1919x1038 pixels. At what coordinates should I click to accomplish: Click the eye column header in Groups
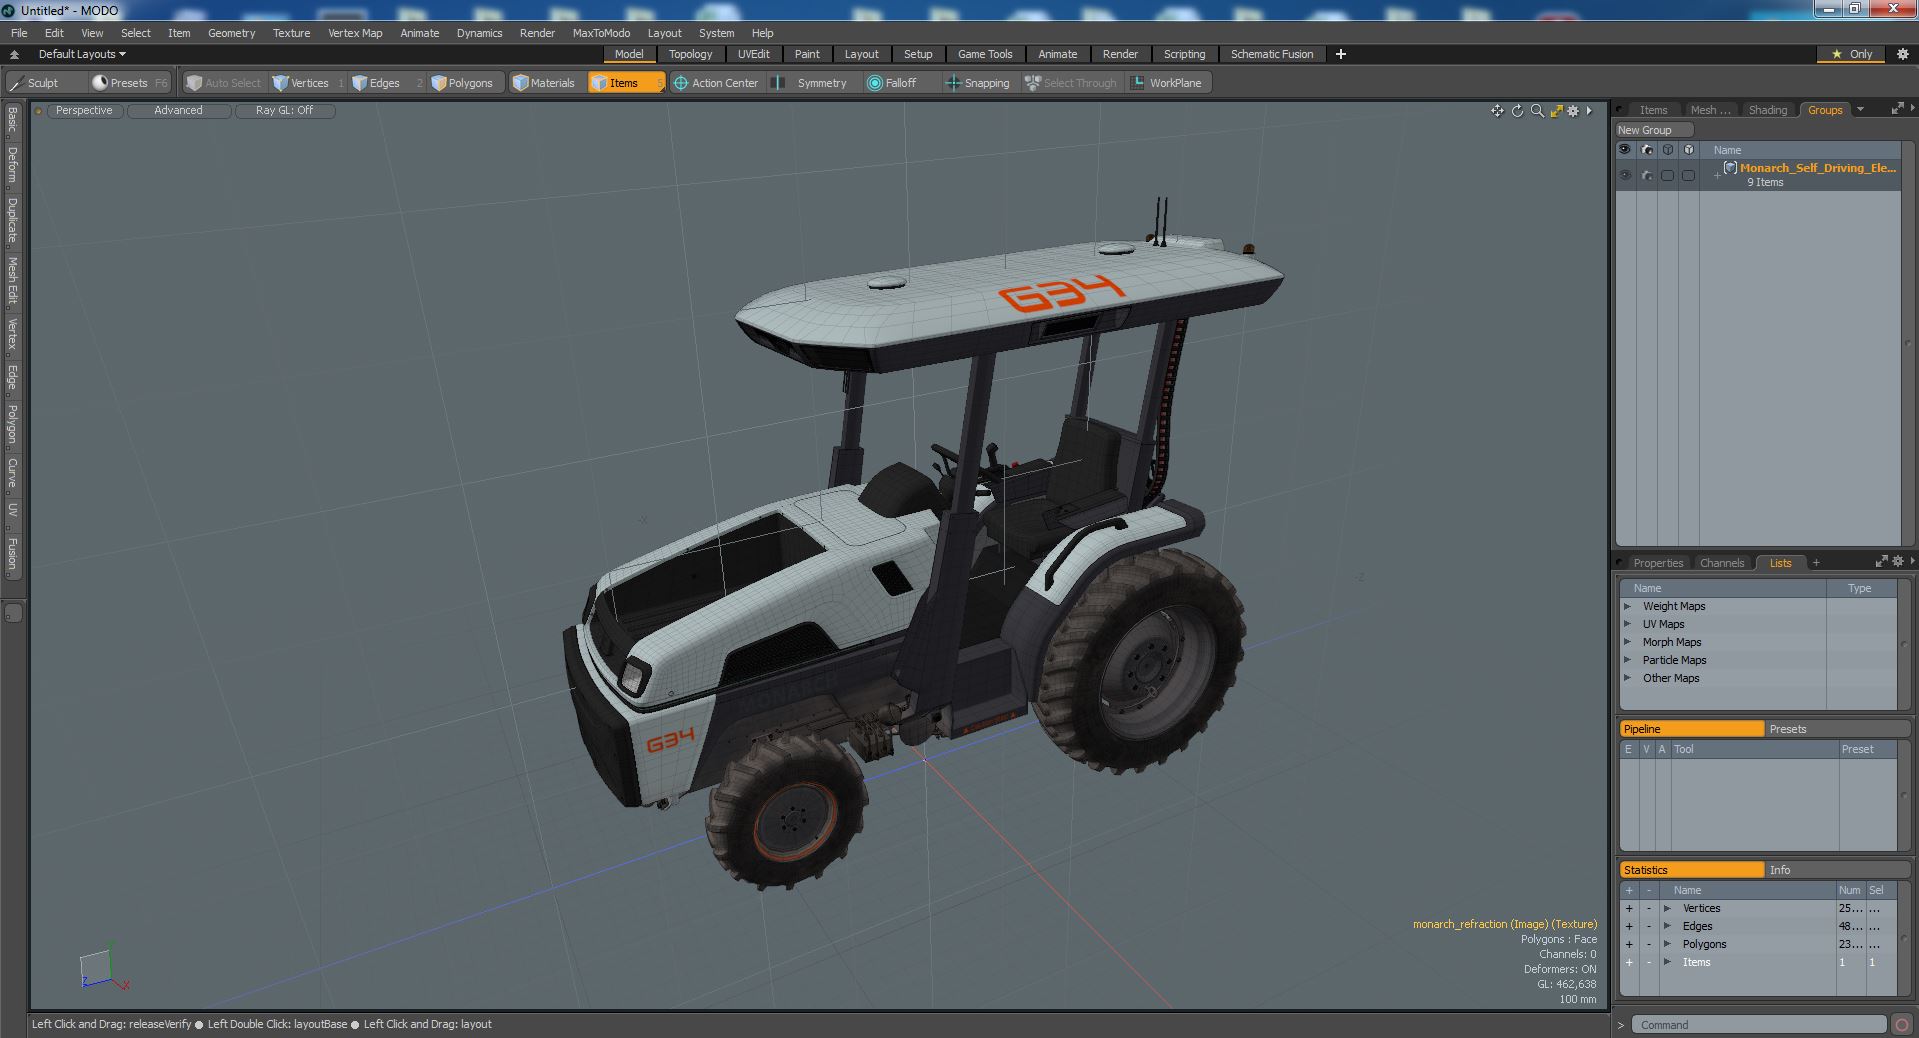pyautogui.click(x=1625, y=150)
